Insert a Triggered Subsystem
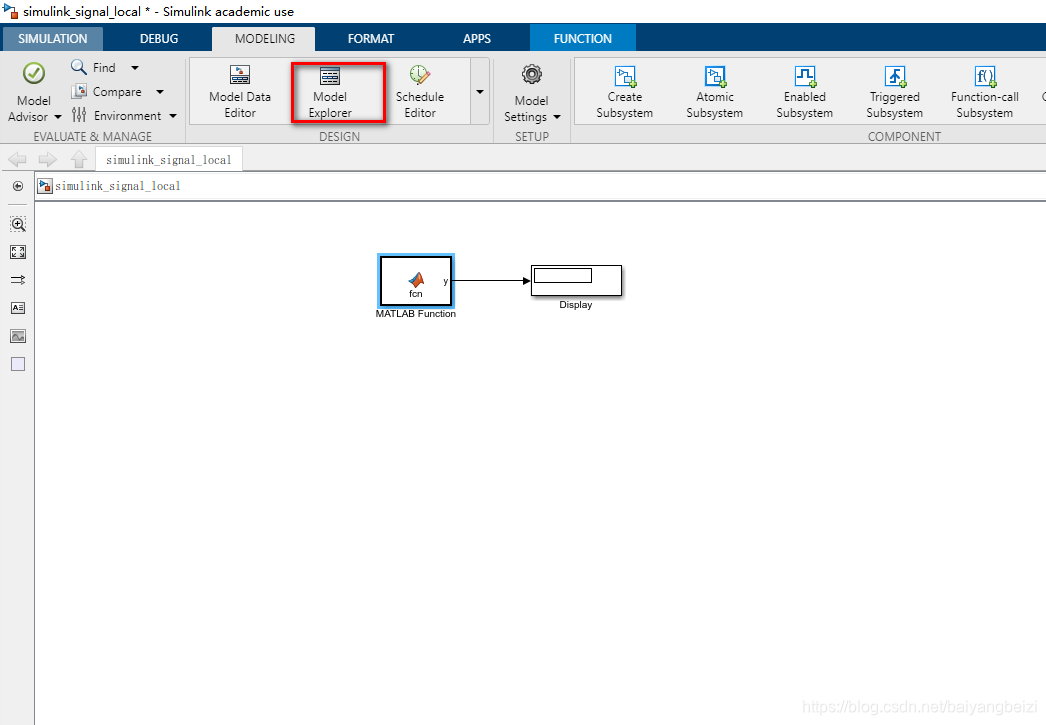 pyautogui.click(x=895, y=91)
